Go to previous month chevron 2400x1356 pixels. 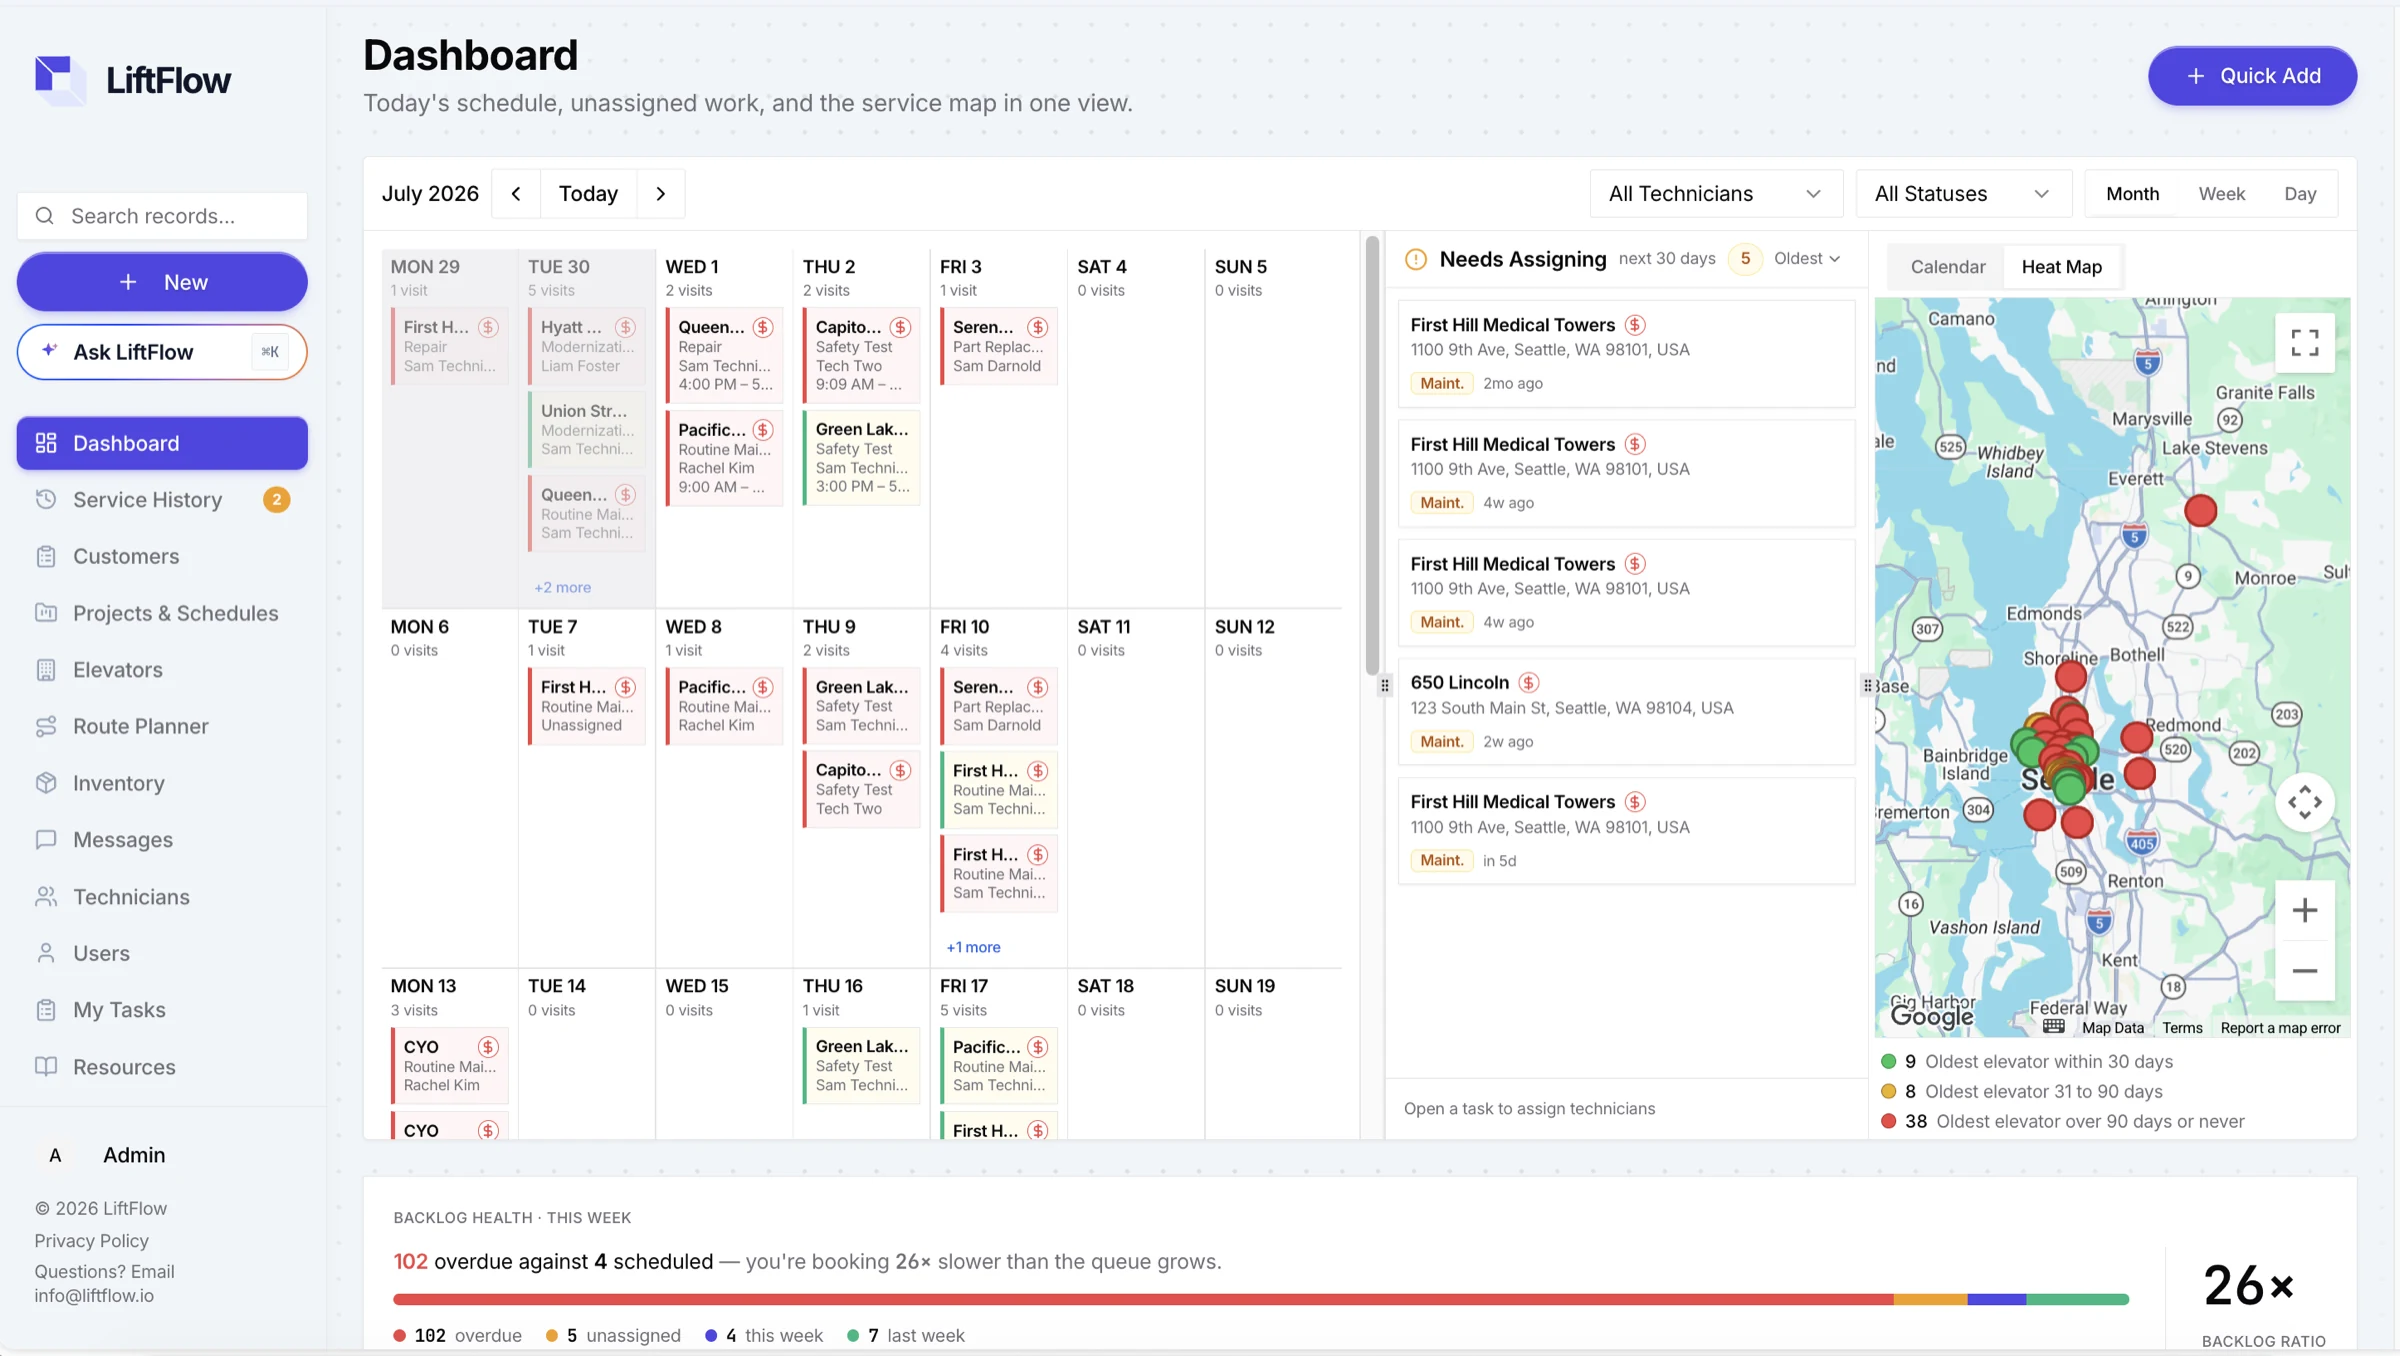(x=516, y=194)
